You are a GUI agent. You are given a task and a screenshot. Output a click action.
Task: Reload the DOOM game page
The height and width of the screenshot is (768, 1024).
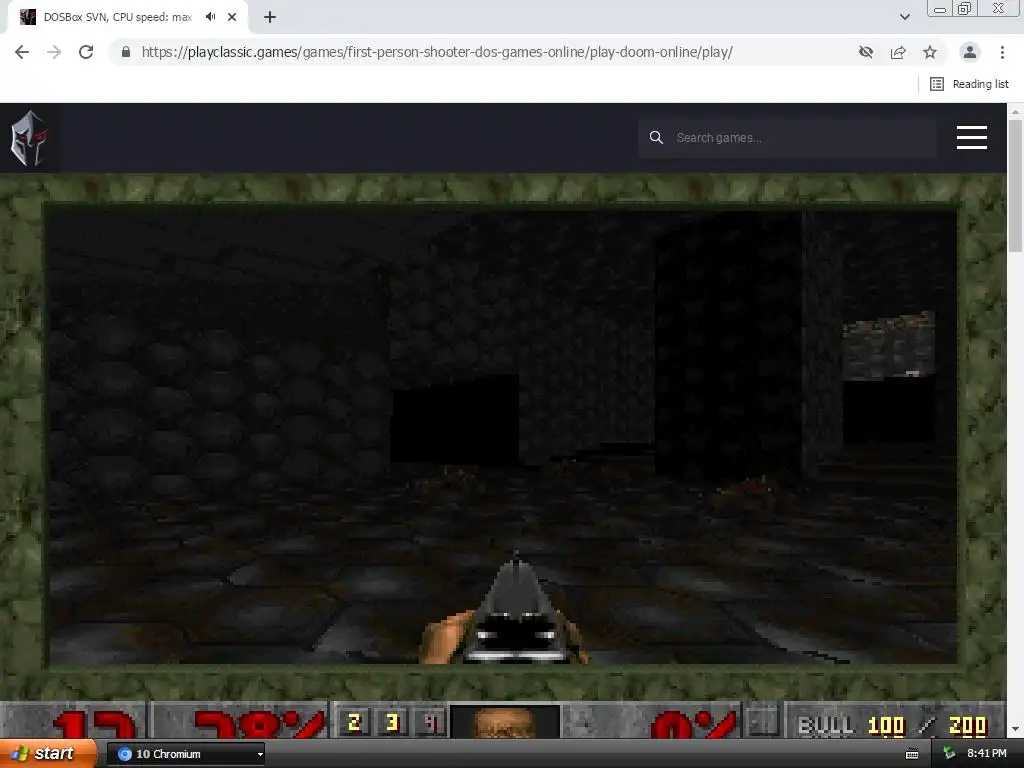(x=86, y=52)
